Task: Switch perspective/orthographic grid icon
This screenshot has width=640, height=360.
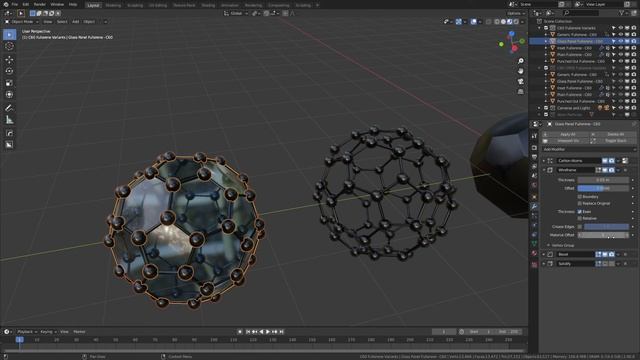Action: pyautogui.click(x=521, y=92)
